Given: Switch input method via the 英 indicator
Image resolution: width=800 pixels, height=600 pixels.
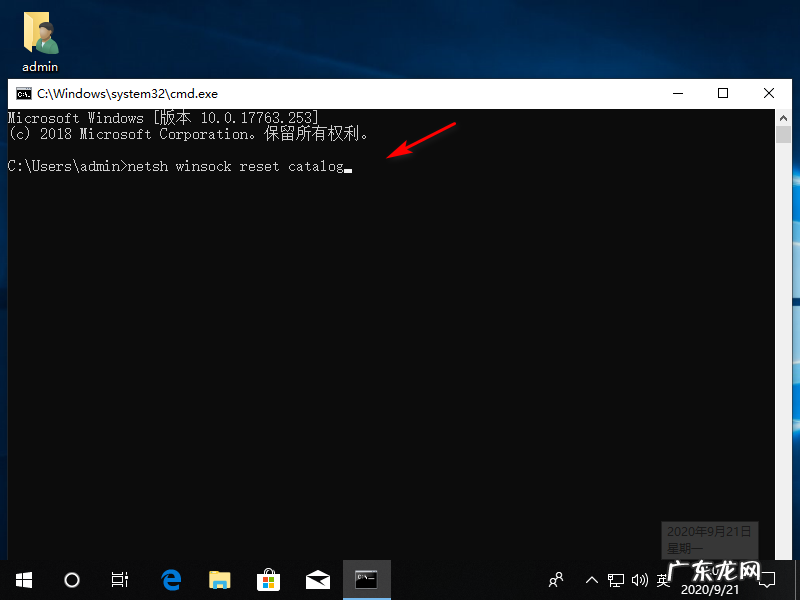Looking at the screenshot, I should pos(663,580).
